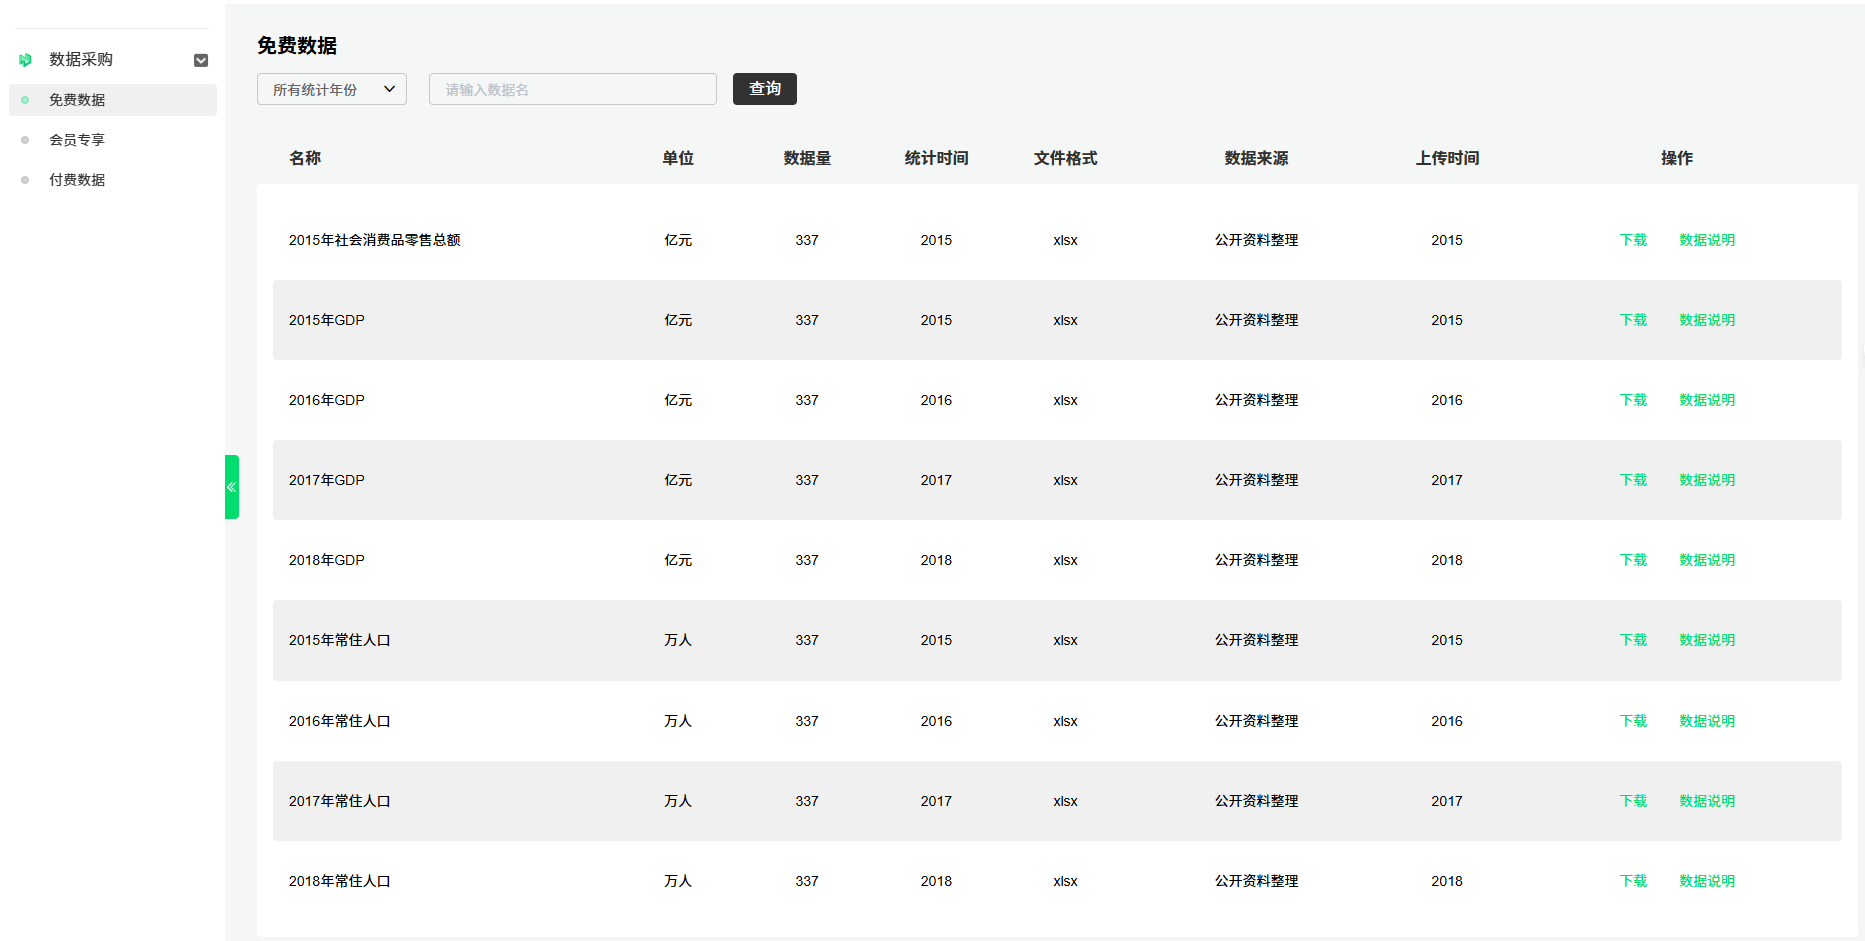The height and width of the screenshot is (941, 1865).
Task: Open the 所有统计年份 dropdown
Action: 332,89
